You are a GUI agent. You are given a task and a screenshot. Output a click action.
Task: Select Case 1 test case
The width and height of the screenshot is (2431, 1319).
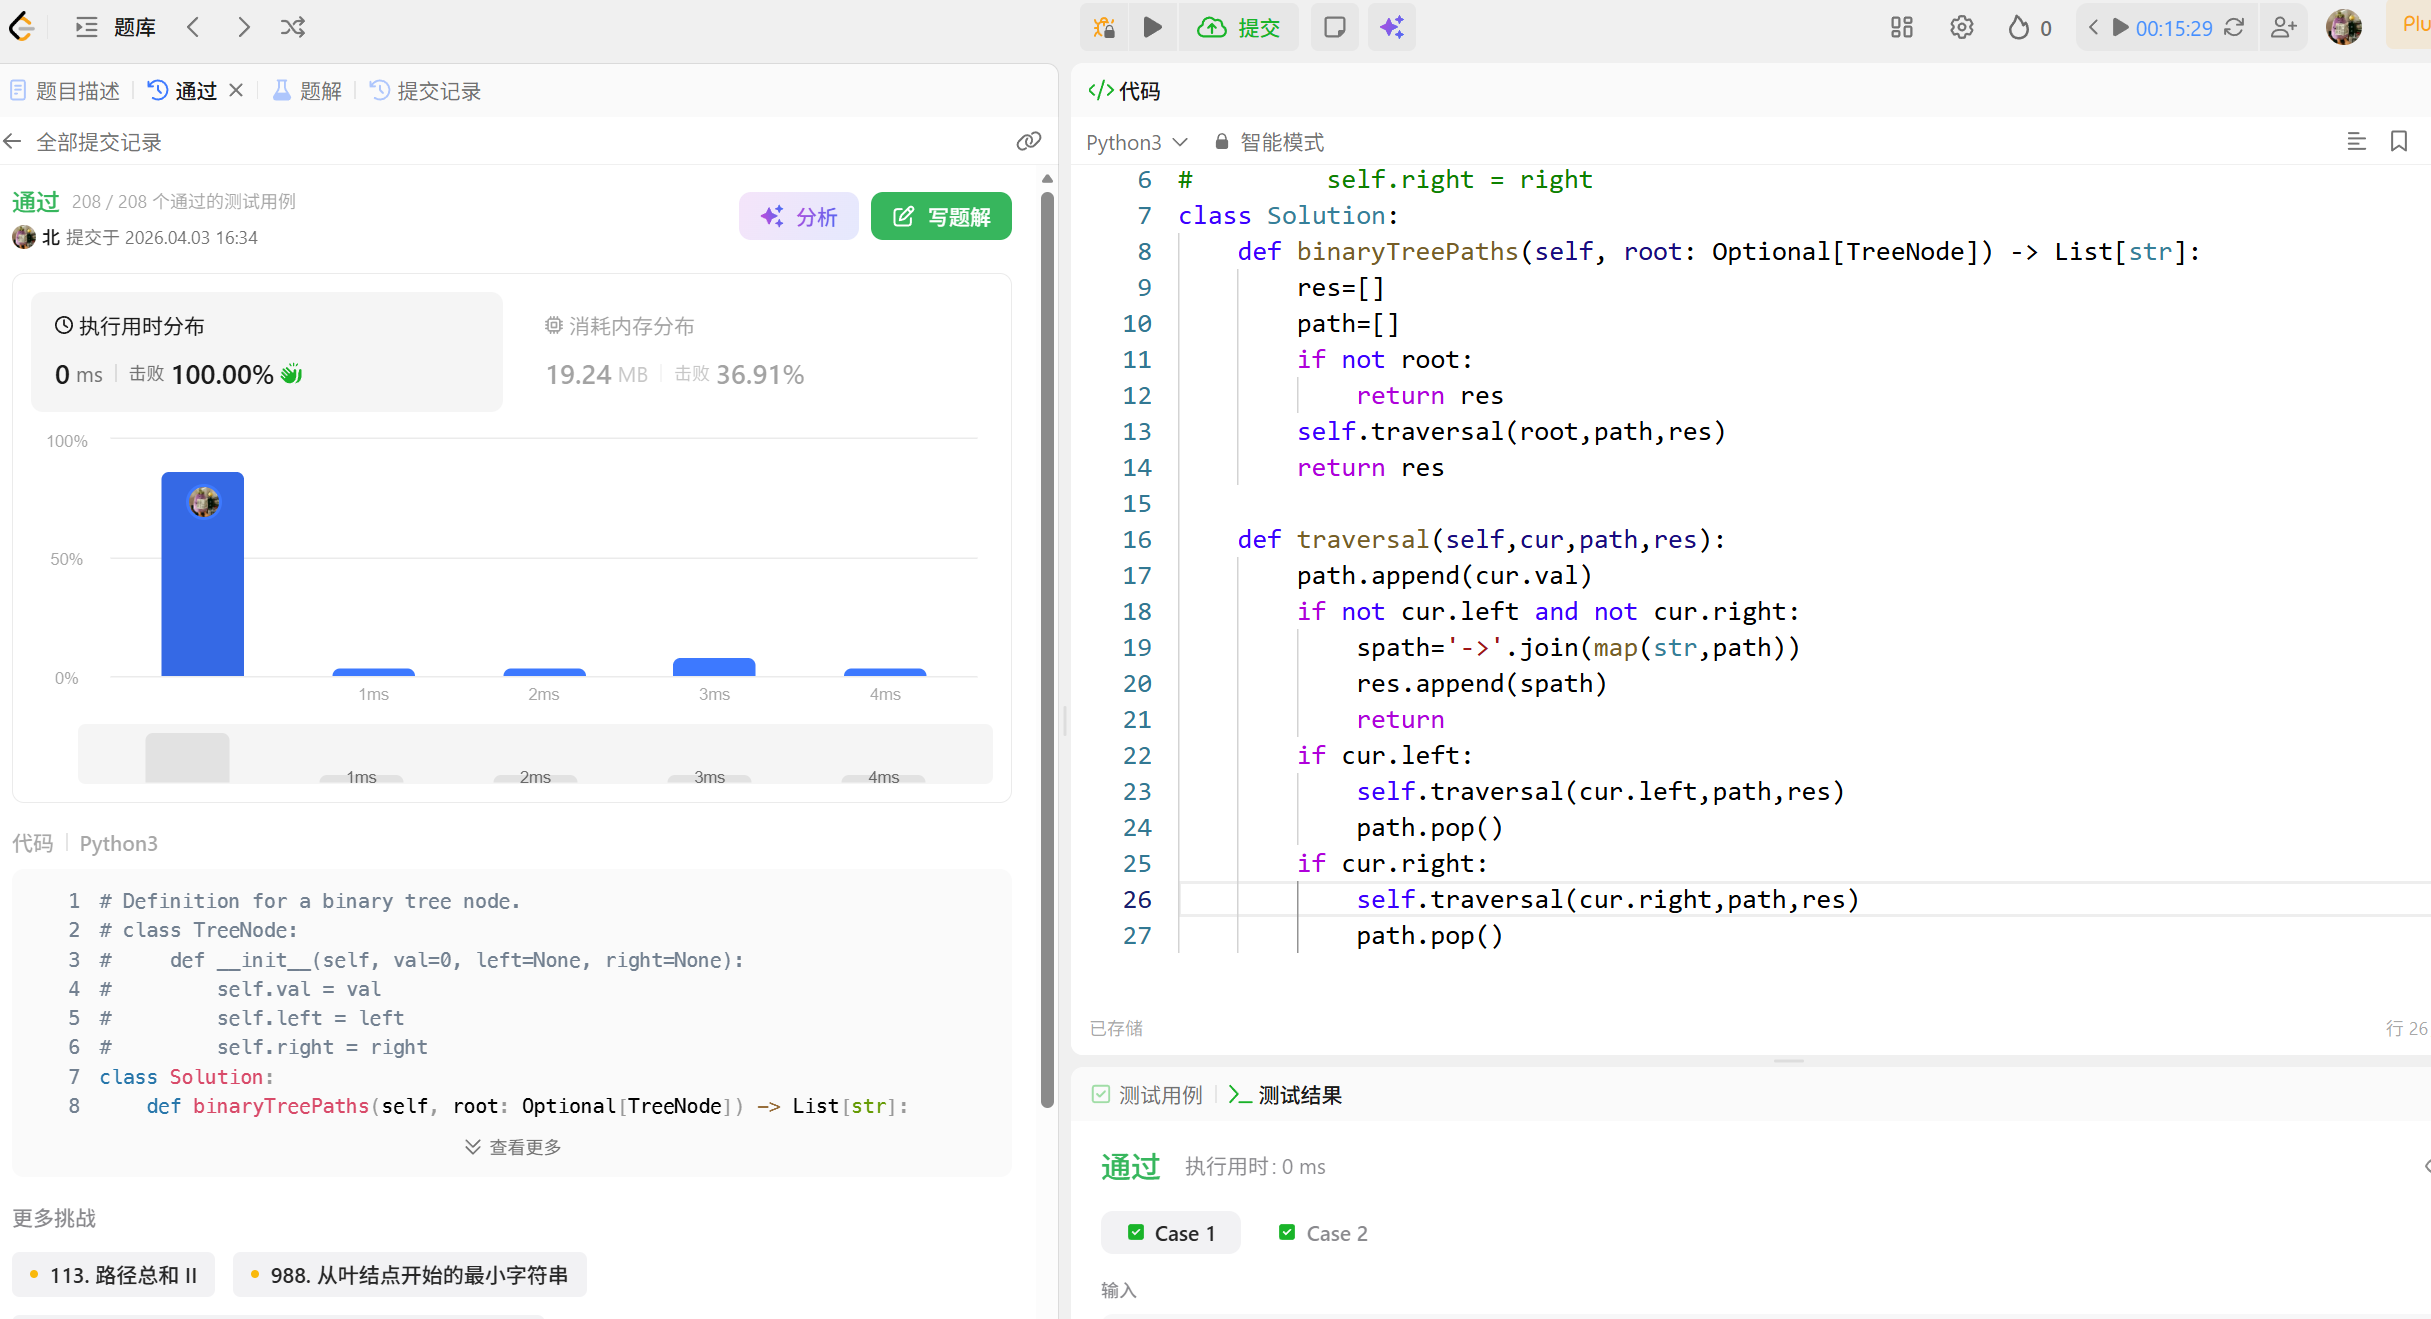1170,1233
